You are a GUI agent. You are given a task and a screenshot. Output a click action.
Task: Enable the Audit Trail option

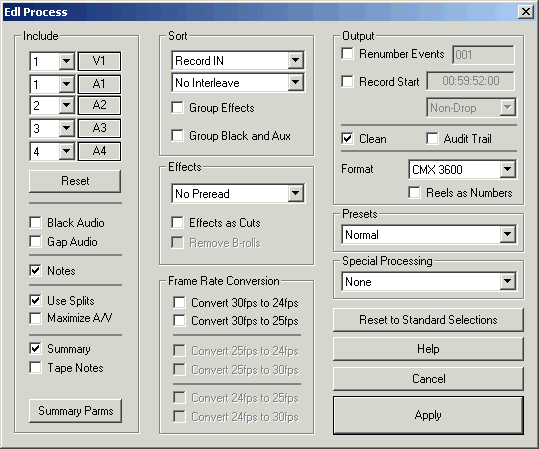pos(432,139)
